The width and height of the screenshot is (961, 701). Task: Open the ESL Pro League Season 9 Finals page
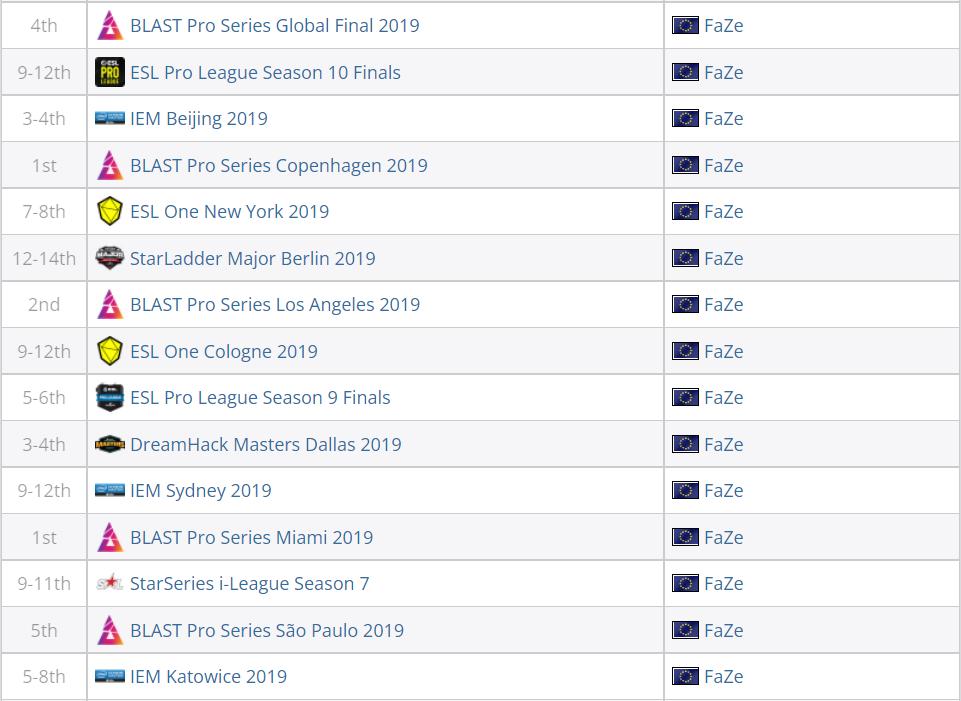(255, 397)
